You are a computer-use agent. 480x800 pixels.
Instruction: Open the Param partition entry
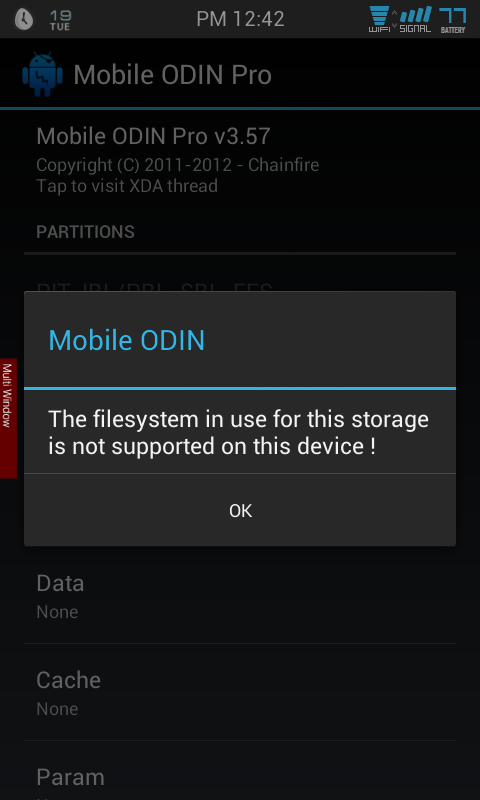point(240,771)
